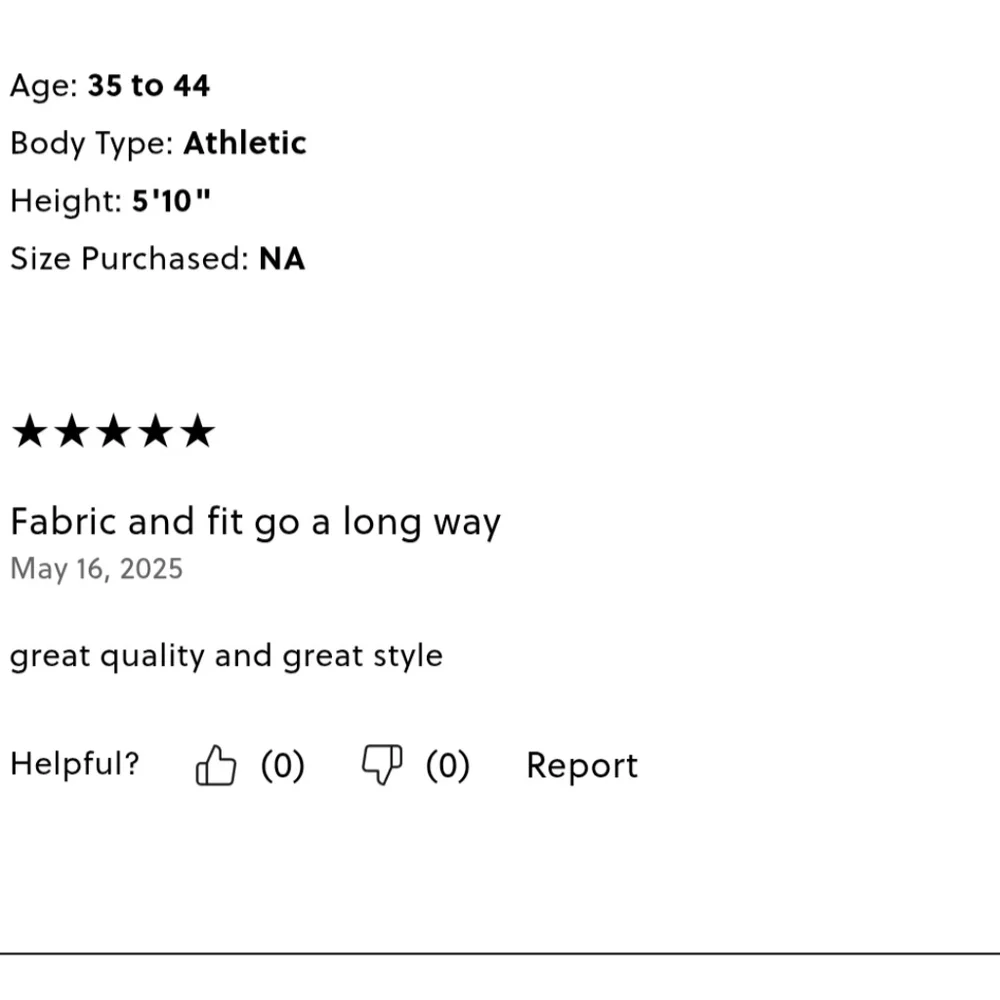Click review title Fabric and fit go a long way
The image size is (1000, 1000).
256,522
